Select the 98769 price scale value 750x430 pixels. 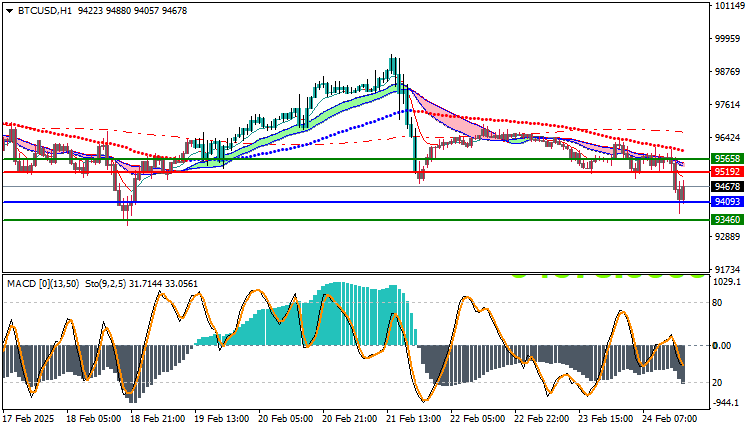tap(728, 72)
